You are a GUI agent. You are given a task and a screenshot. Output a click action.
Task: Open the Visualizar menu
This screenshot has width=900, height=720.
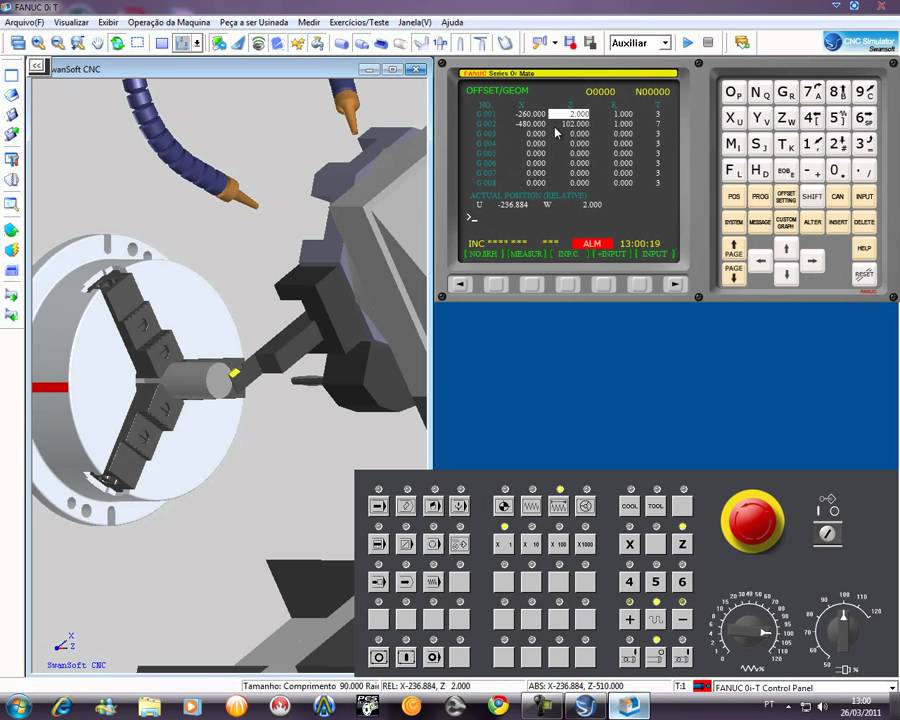[71, 22]
